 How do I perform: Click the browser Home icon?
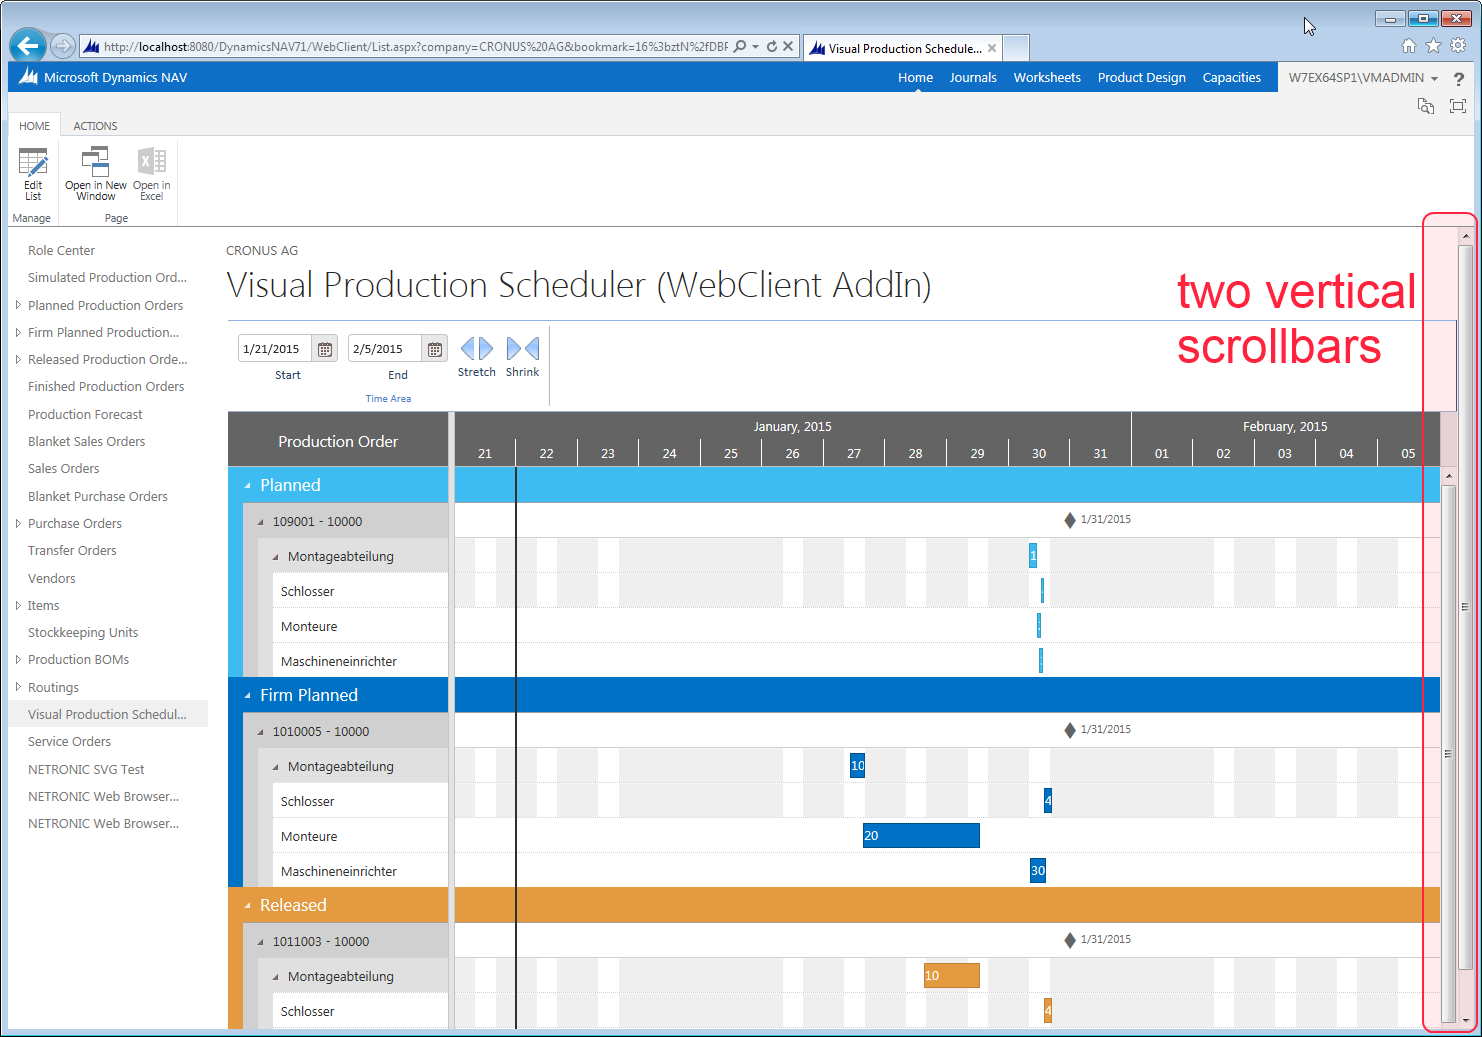pyautogui.click(x=1408, y=45)
